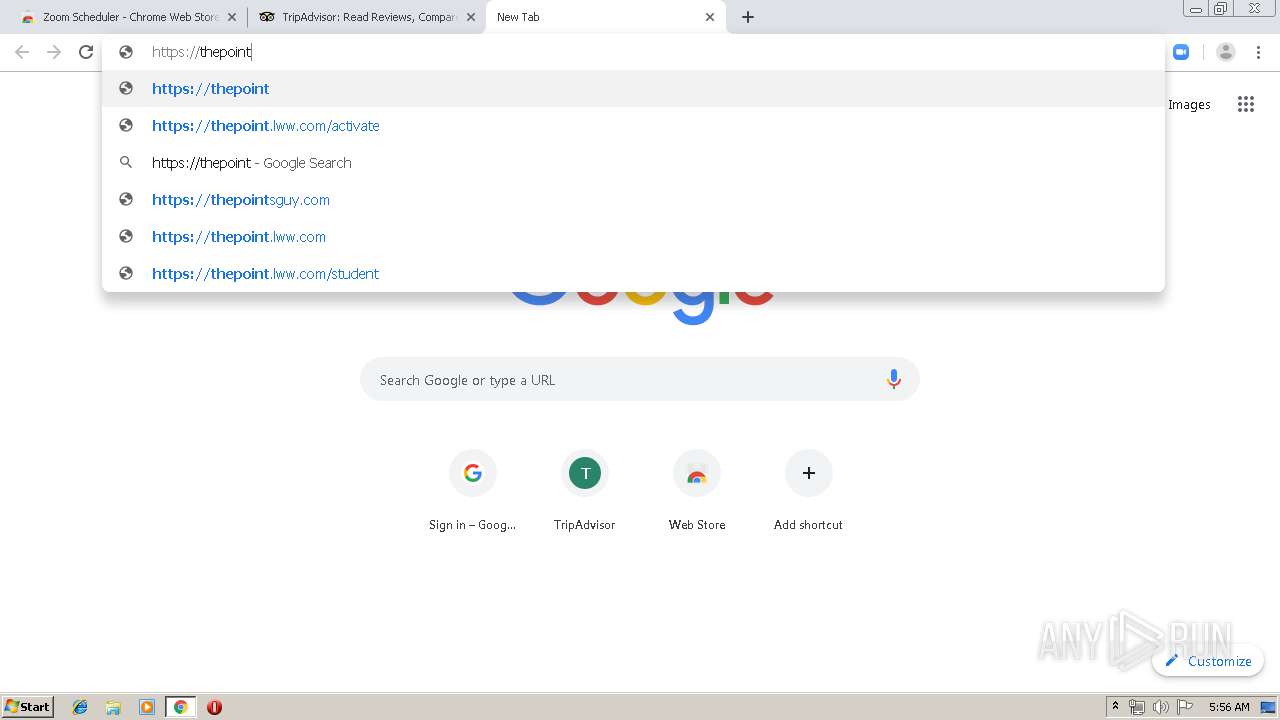Click the clock showing 5:56 AM
Screen dimensions: 1280x720
point(1229,707)
